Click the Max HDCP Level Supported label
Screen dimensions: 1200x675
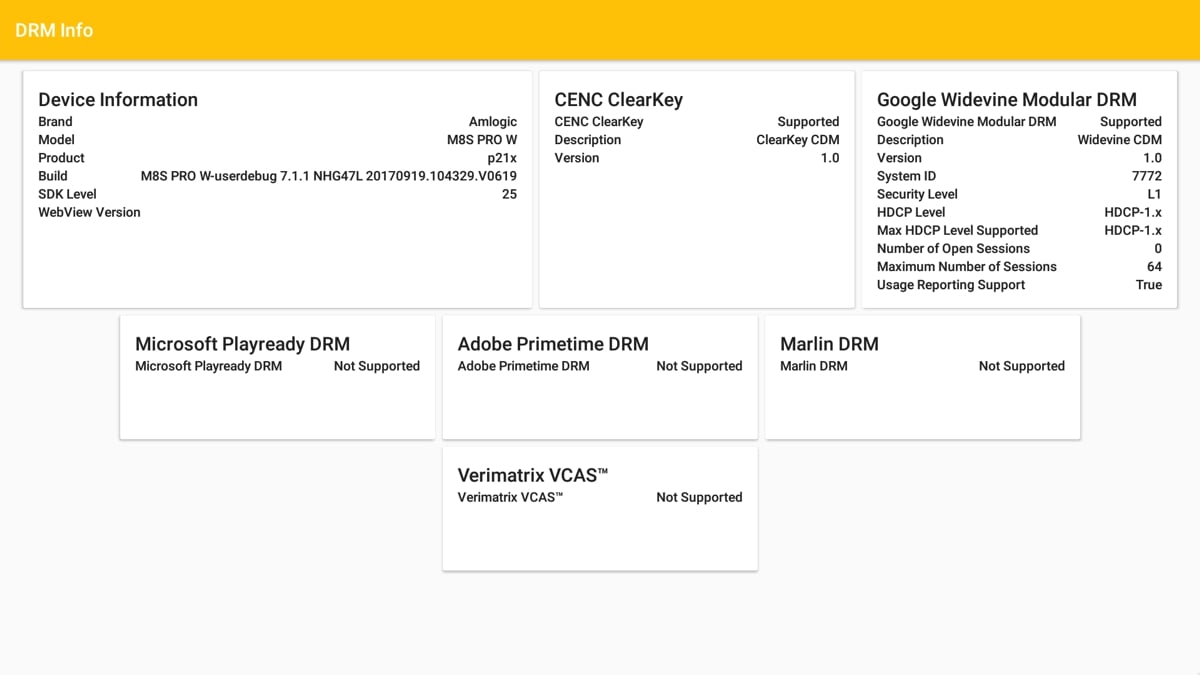(x=957, y=230)
